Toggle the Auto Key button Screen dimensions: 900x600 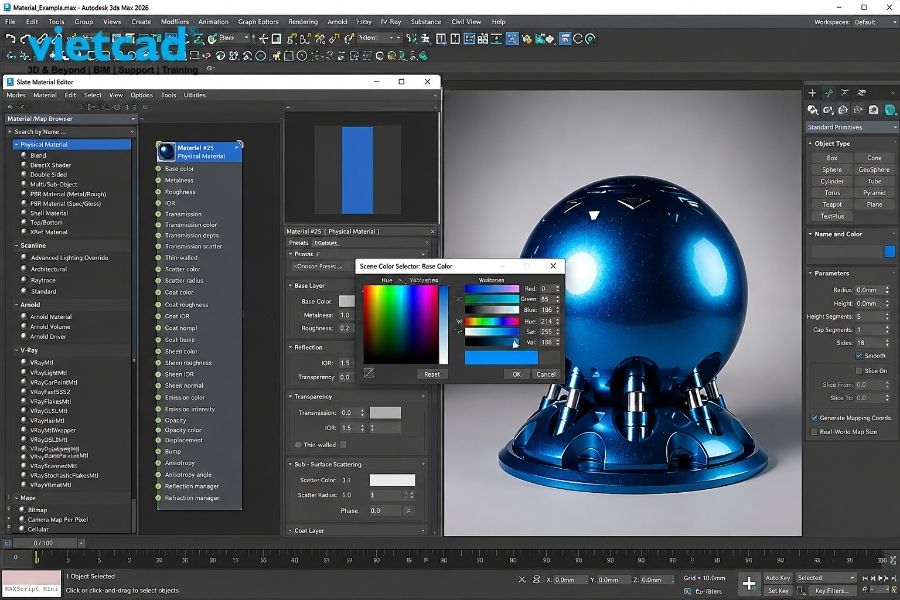tap(778, 578)
